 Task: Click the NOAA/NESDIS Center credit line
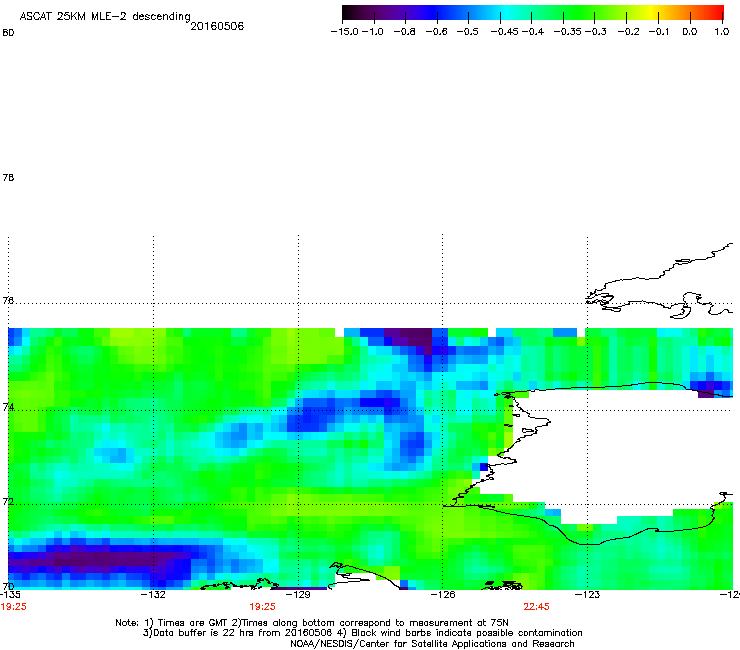coord(432,644)
